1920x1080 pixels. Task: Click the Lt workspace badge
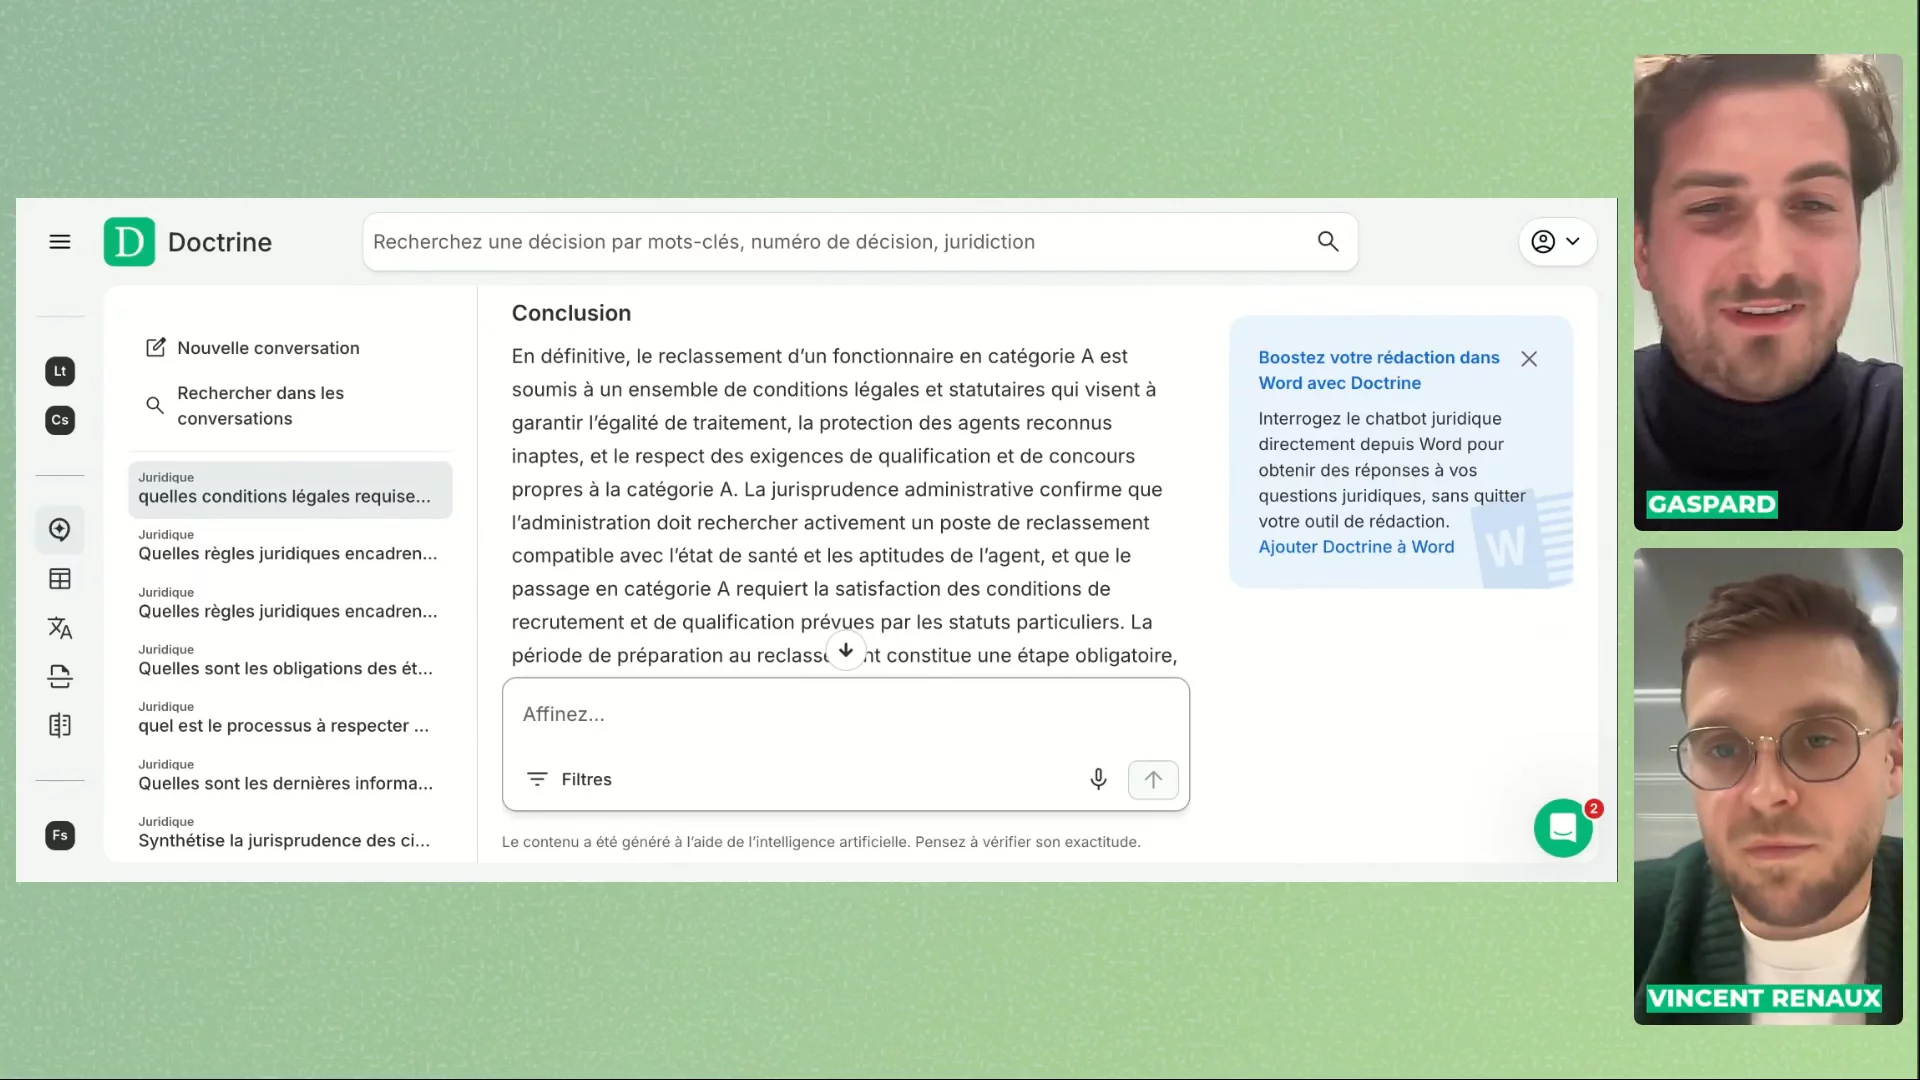pos(60,371)
